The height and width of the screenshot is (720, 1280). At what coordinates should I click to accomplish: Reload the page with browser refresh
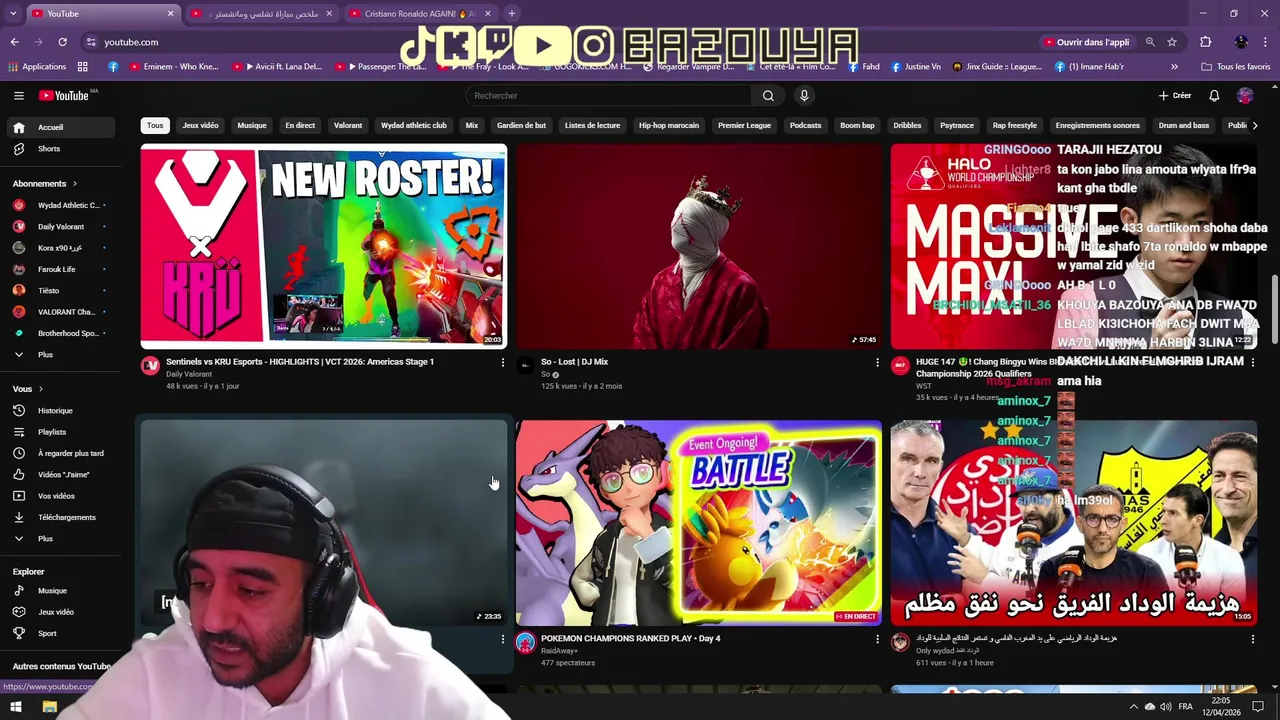click(62, 42)
